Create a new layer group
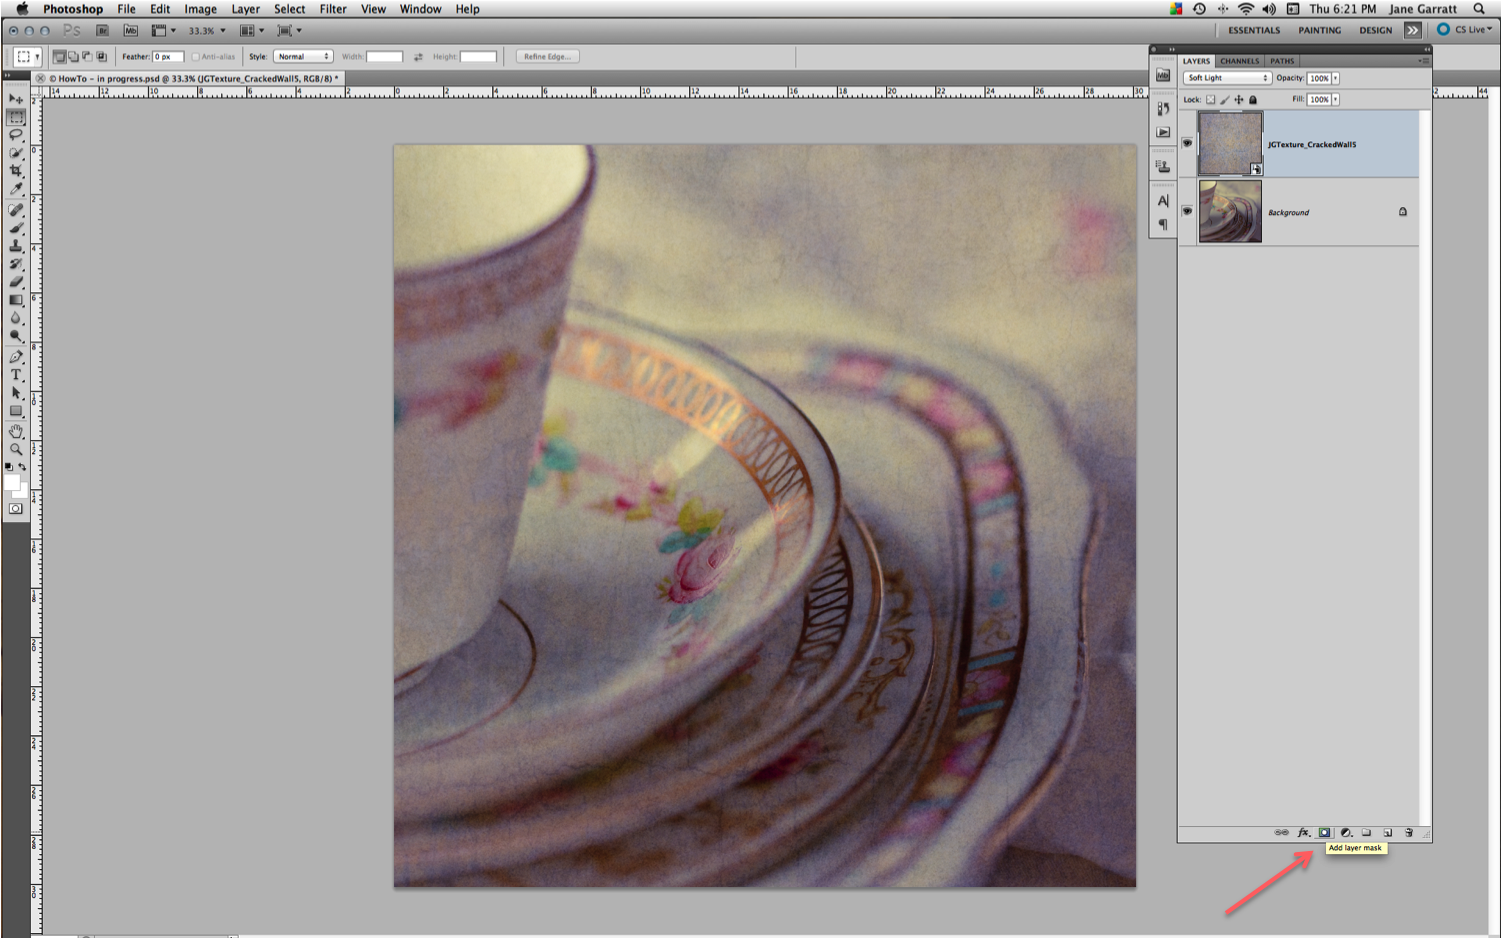Viewport: 1502px width, 939px height. pos(1368,832)
